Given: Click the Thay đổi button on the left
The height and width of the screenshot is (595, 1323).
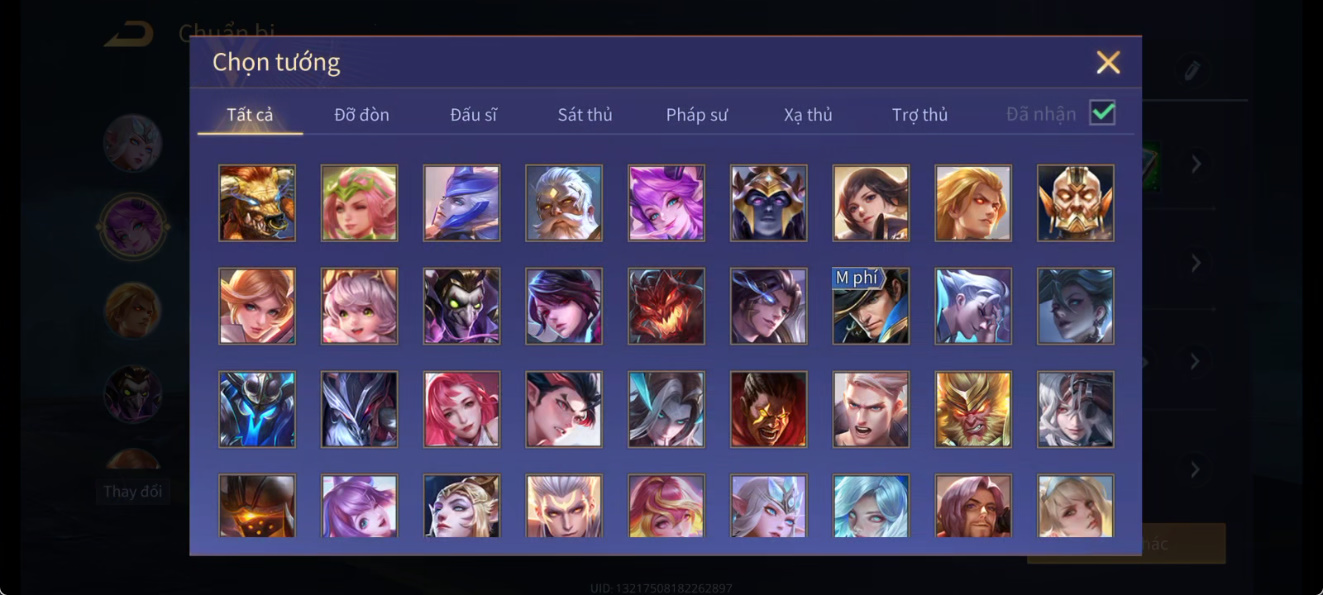Looking at the screenshot, I should point(133,492).
